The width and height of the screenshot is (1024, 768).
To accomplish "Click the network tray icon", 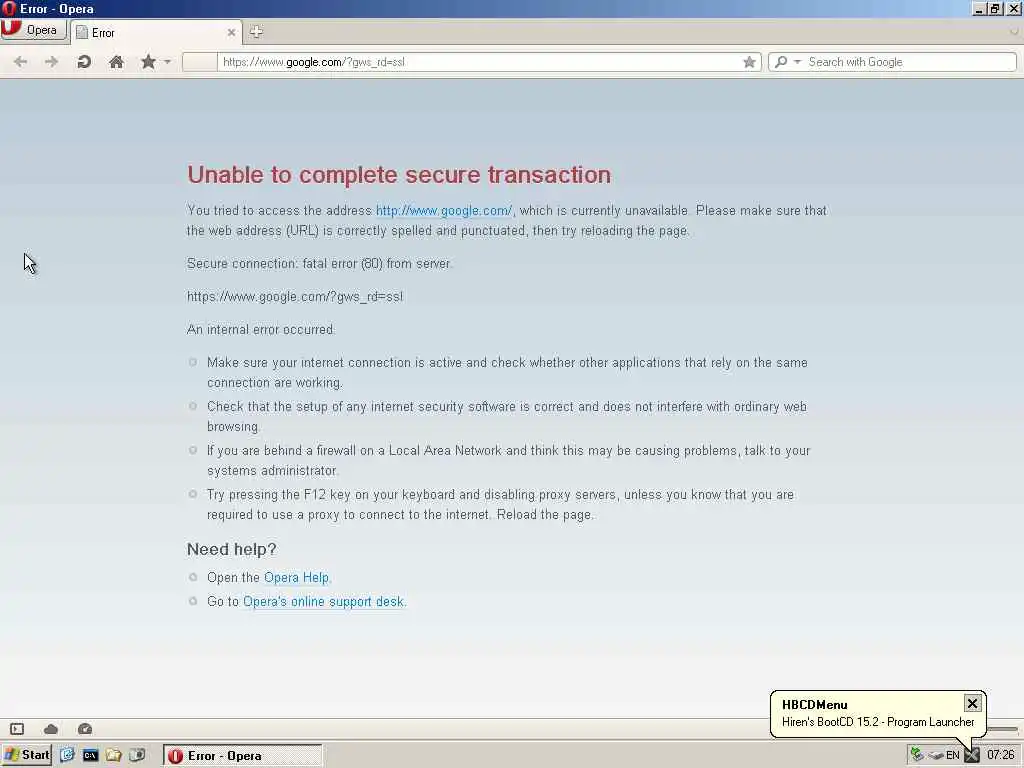I will 917,755.
